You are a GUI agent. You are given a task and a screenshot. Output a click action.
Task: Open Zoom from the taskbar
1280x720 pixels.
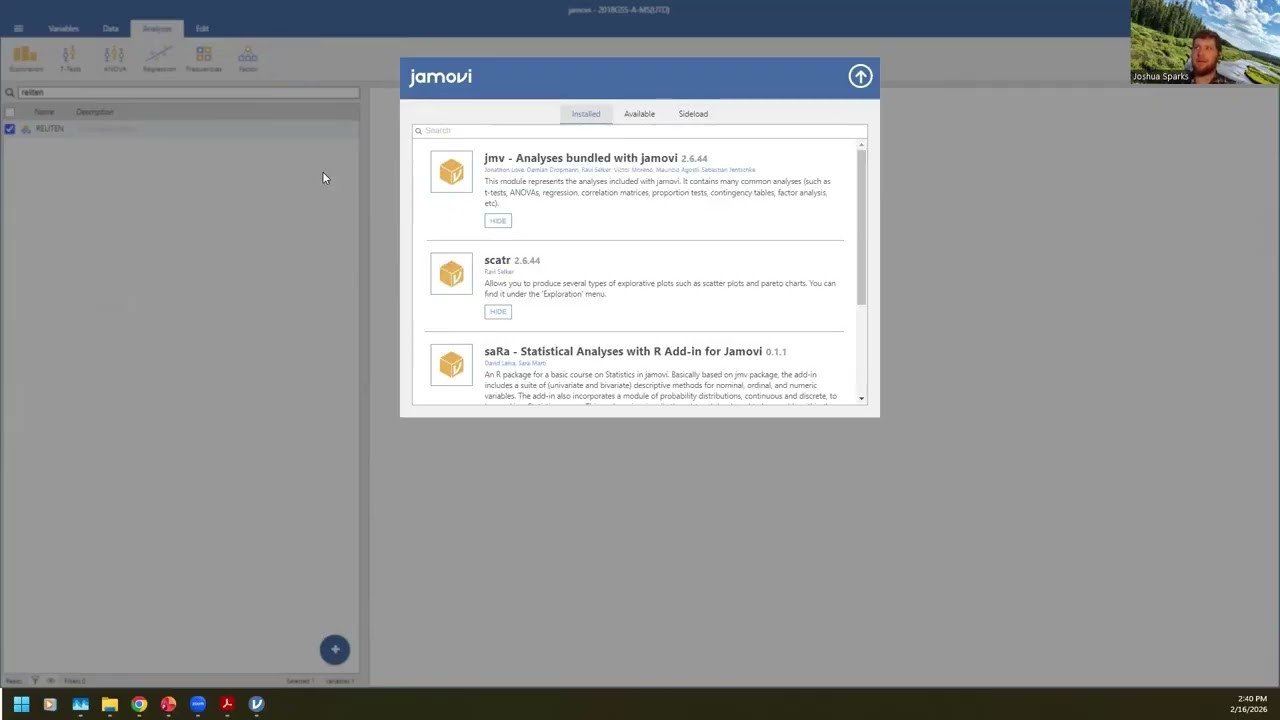198,704
